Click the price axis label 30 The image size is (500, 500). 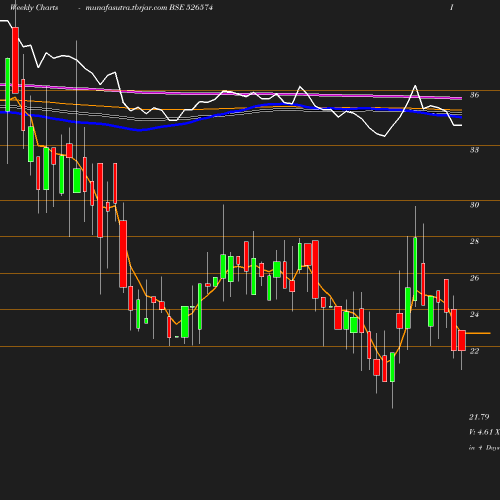474,205
